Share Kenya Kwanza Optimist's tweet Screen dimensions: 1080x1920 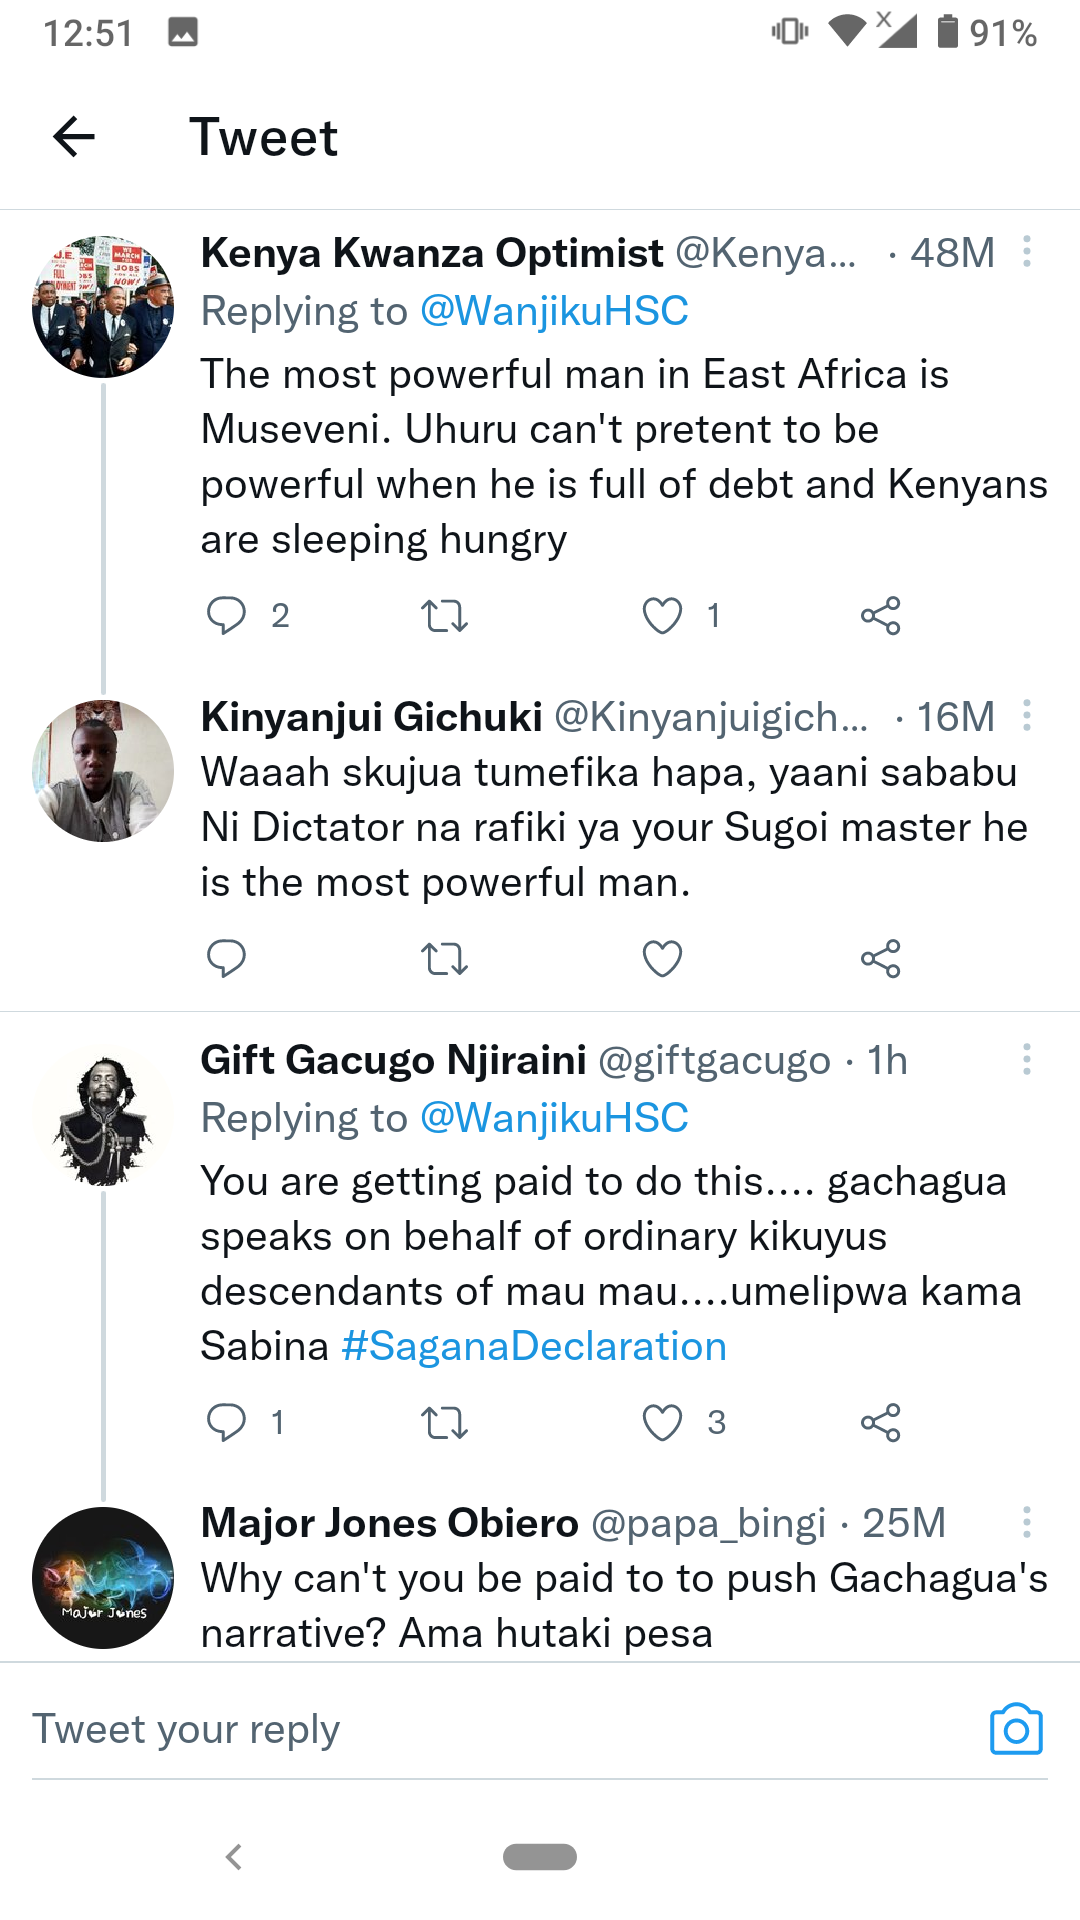(x=880, y=615)
